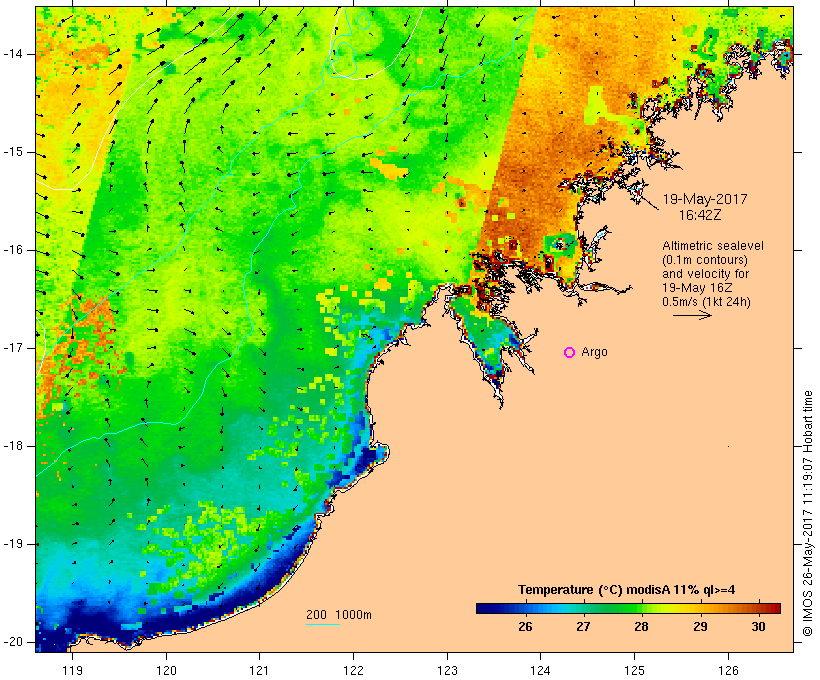Click longitude axis label '120'
Viewport: 820px width, 680px height.
[x=166, y=670]
